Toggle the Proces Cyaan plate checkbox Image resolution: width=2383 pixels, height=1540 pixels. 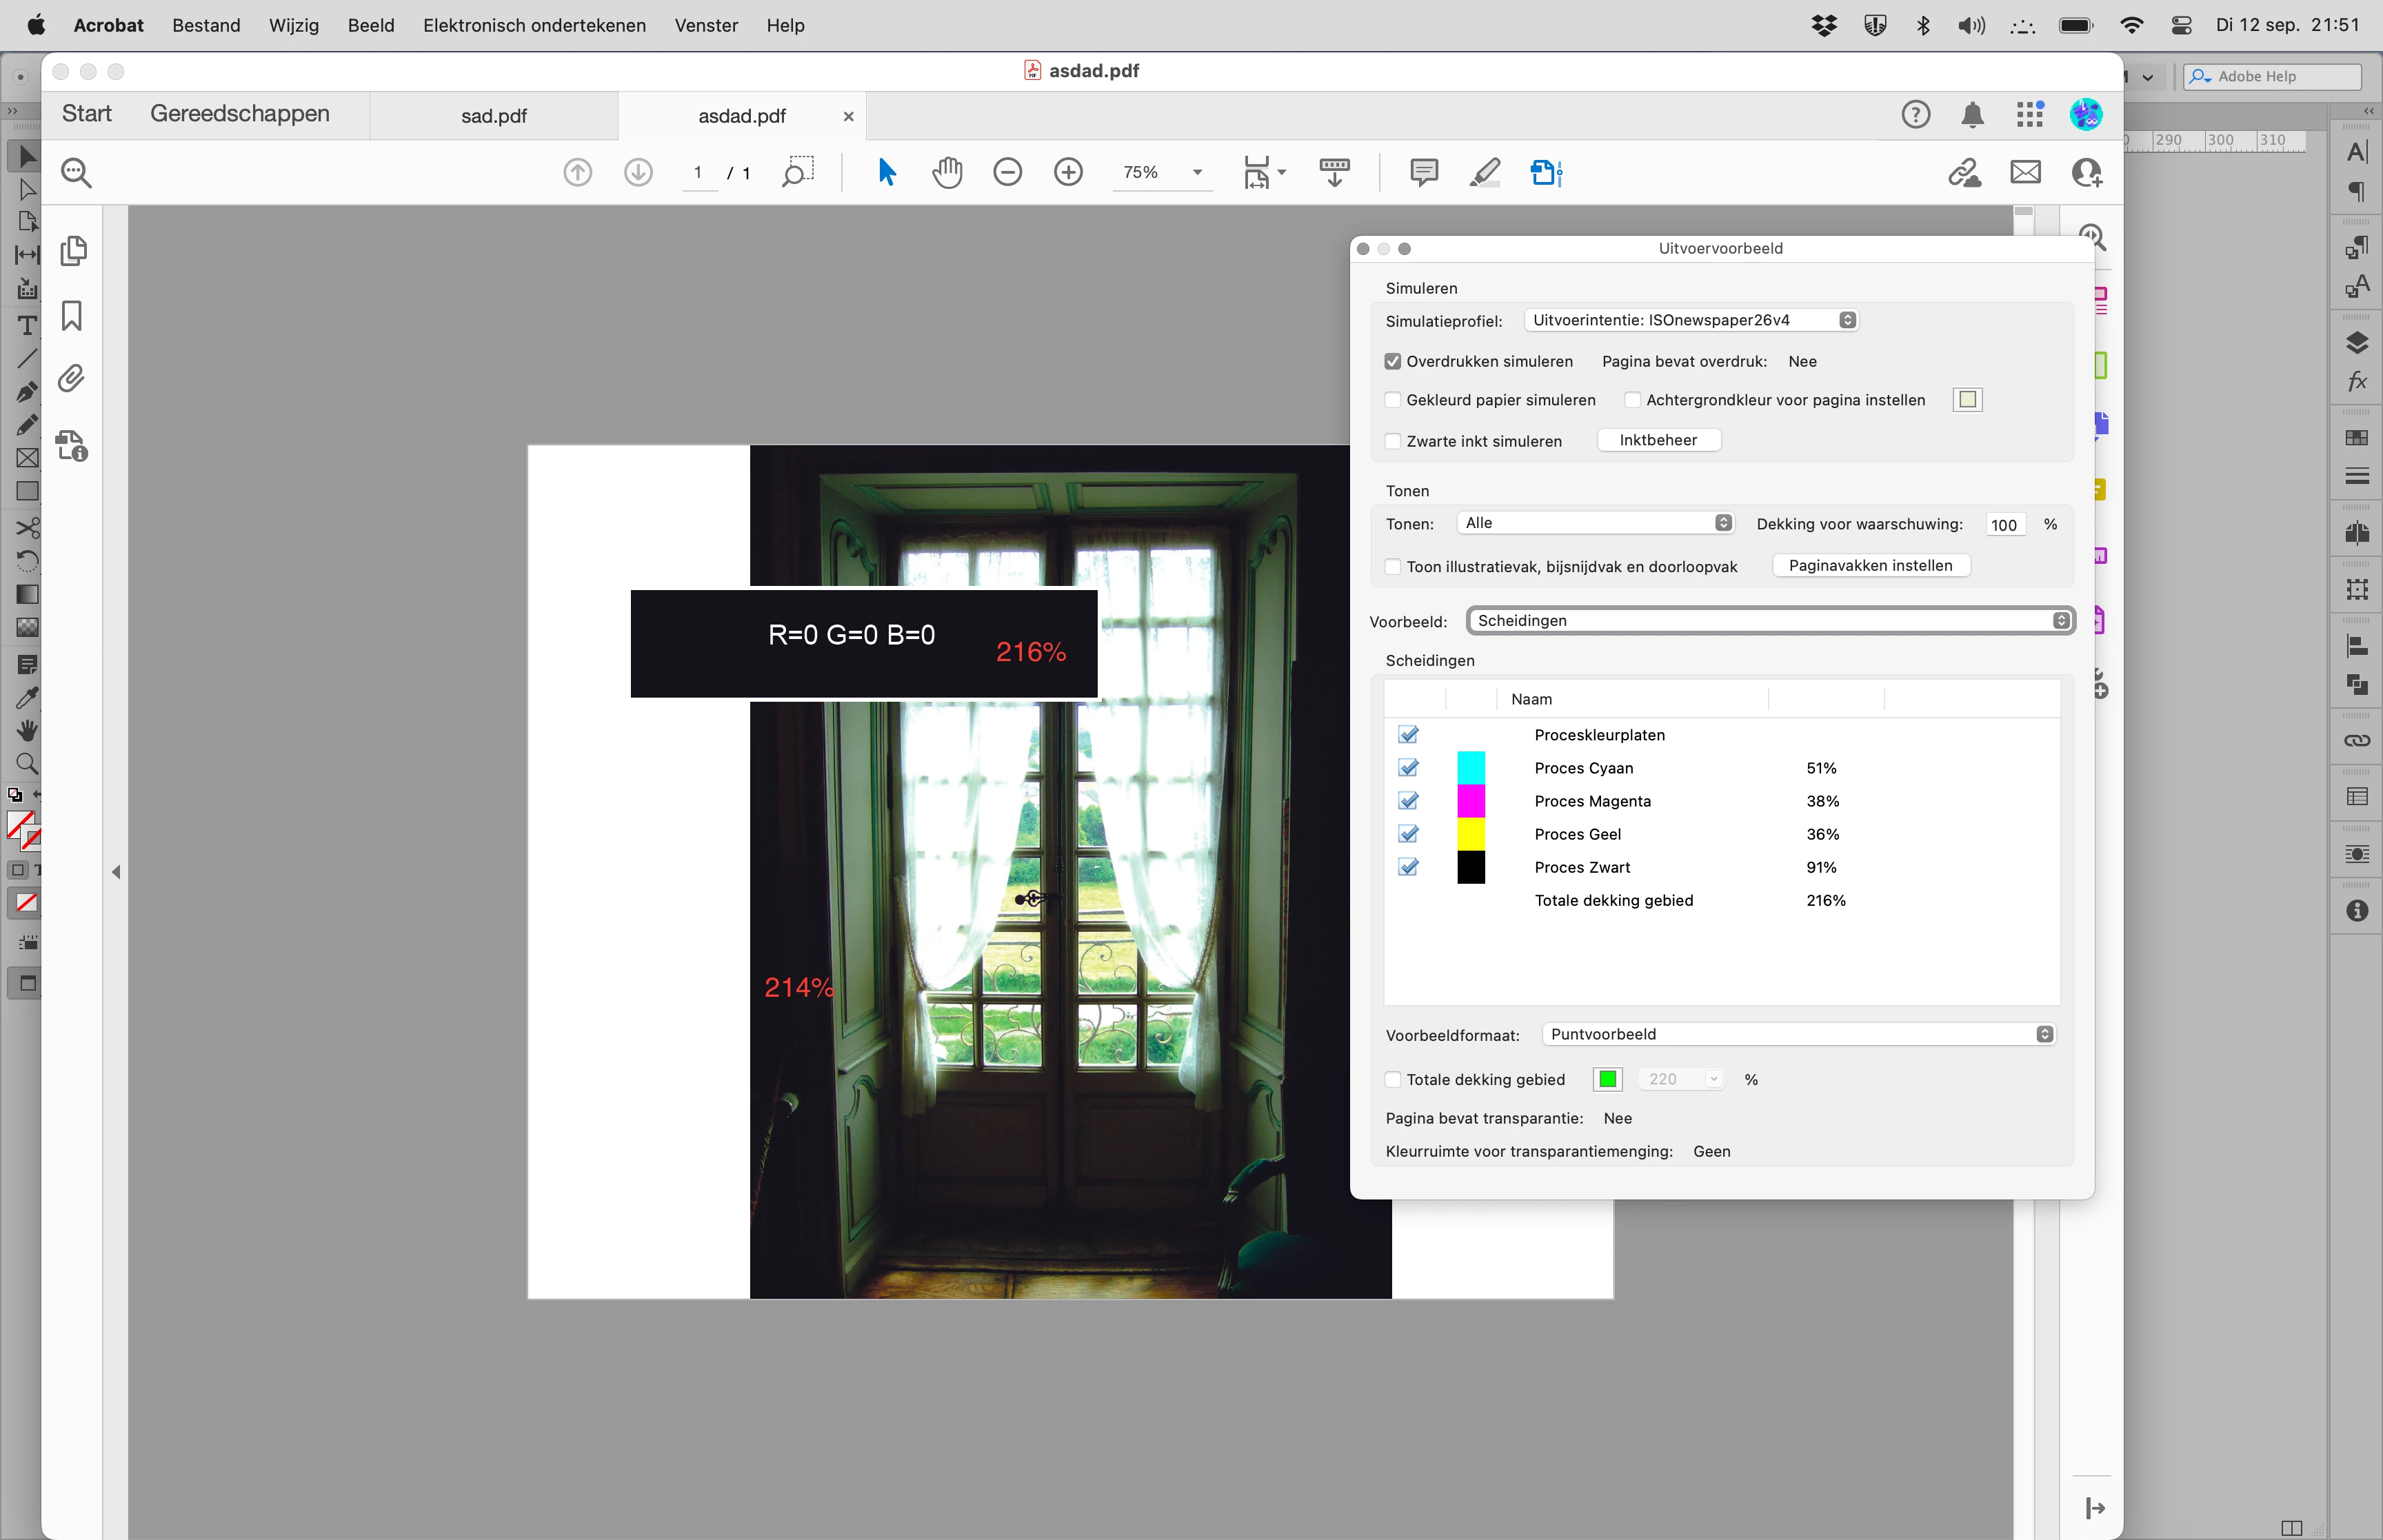(x=1408, y=768)
